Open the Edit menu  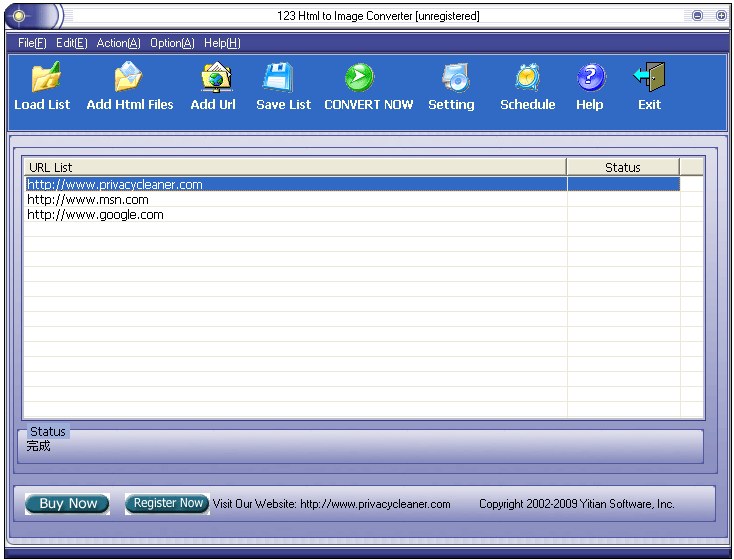(x=71, y=43)
